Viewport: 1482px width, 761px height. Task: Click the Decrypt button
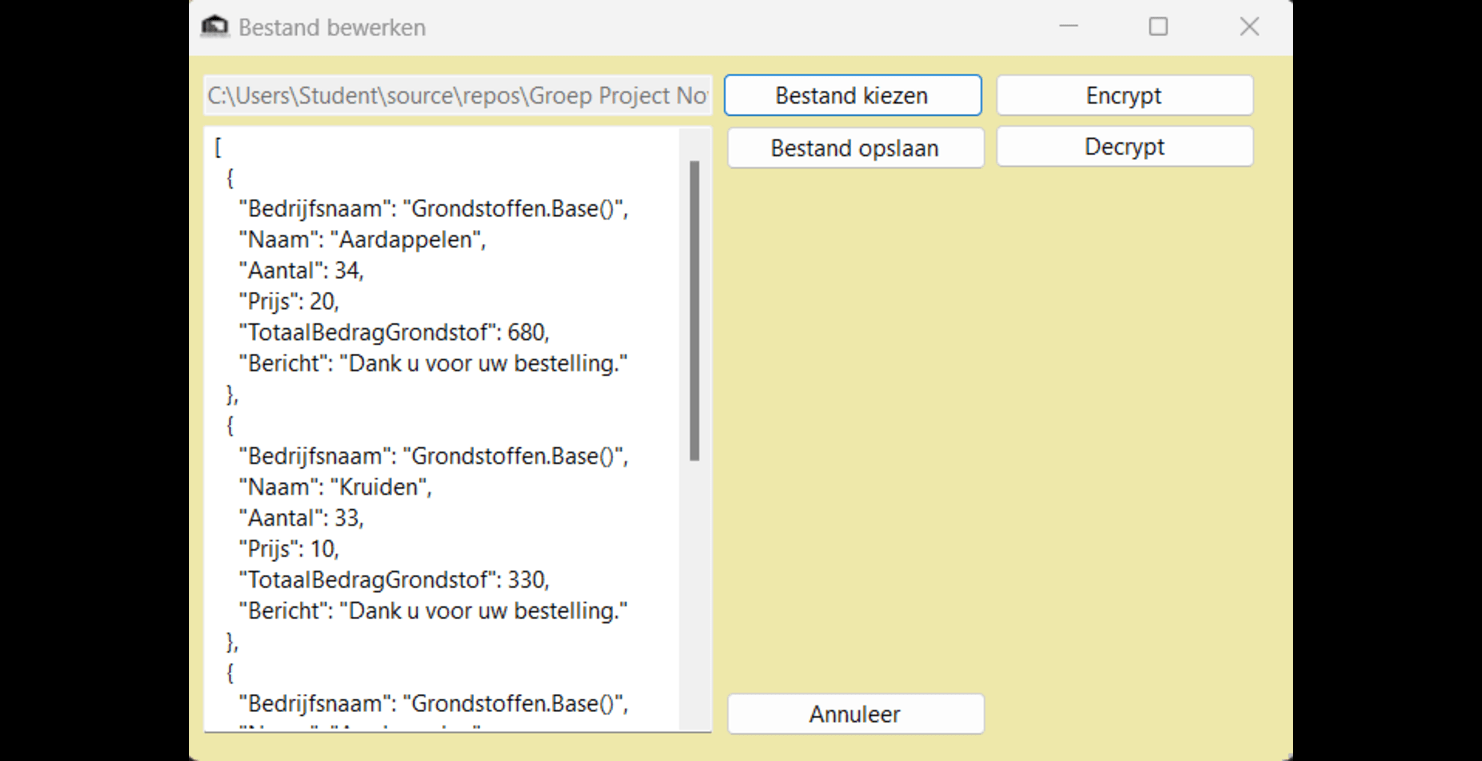click(x=1125, y=147)
